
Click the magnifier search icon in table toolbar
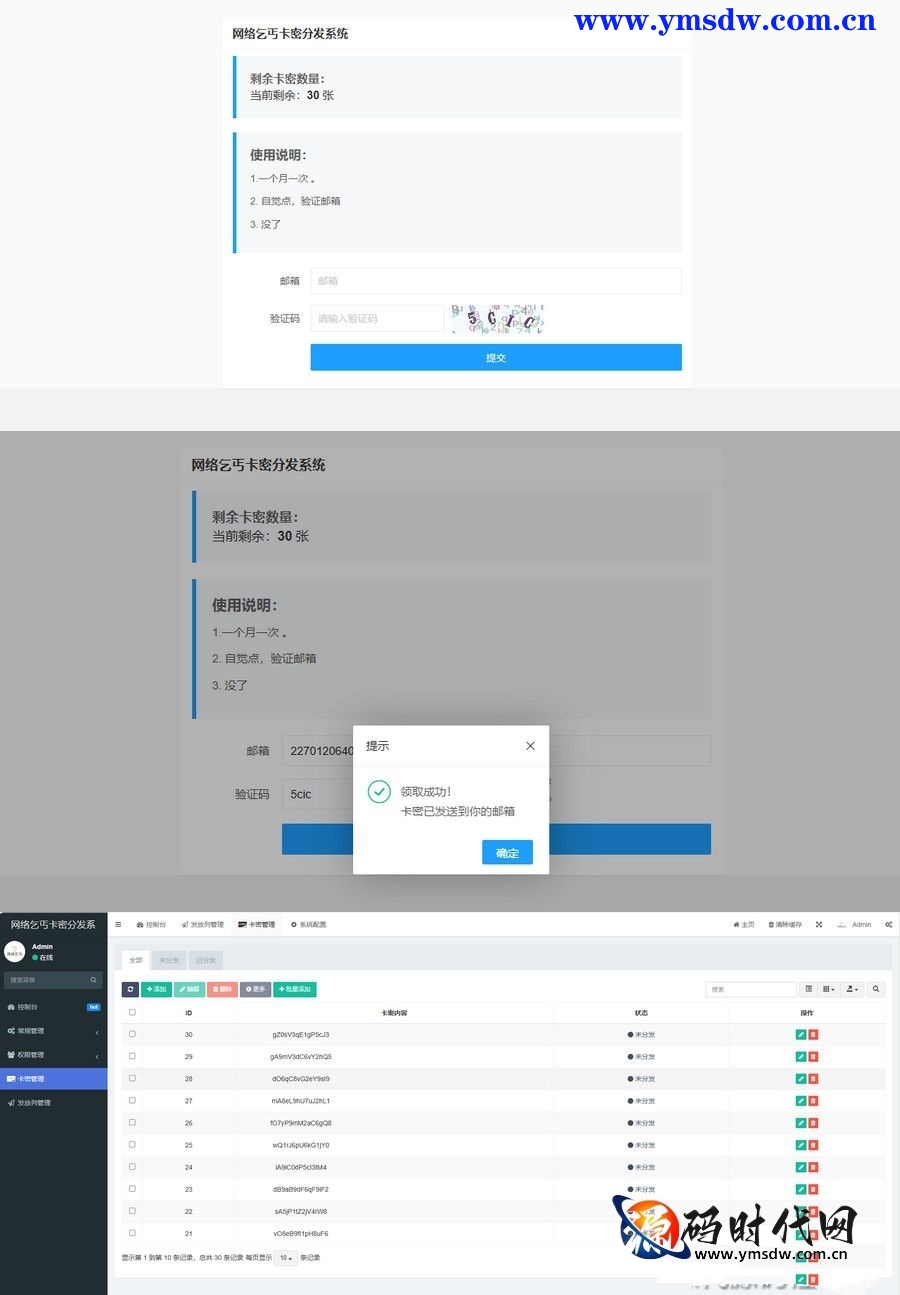tap(876, 989)
